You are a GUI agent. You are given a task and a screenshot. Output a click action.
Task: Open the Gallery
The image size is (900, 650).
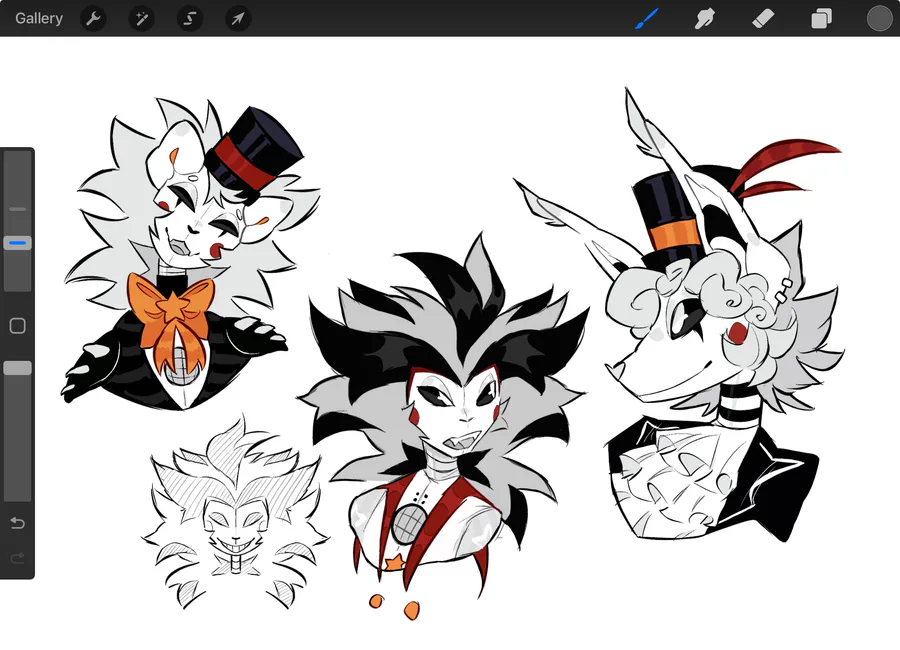[38, 18]
